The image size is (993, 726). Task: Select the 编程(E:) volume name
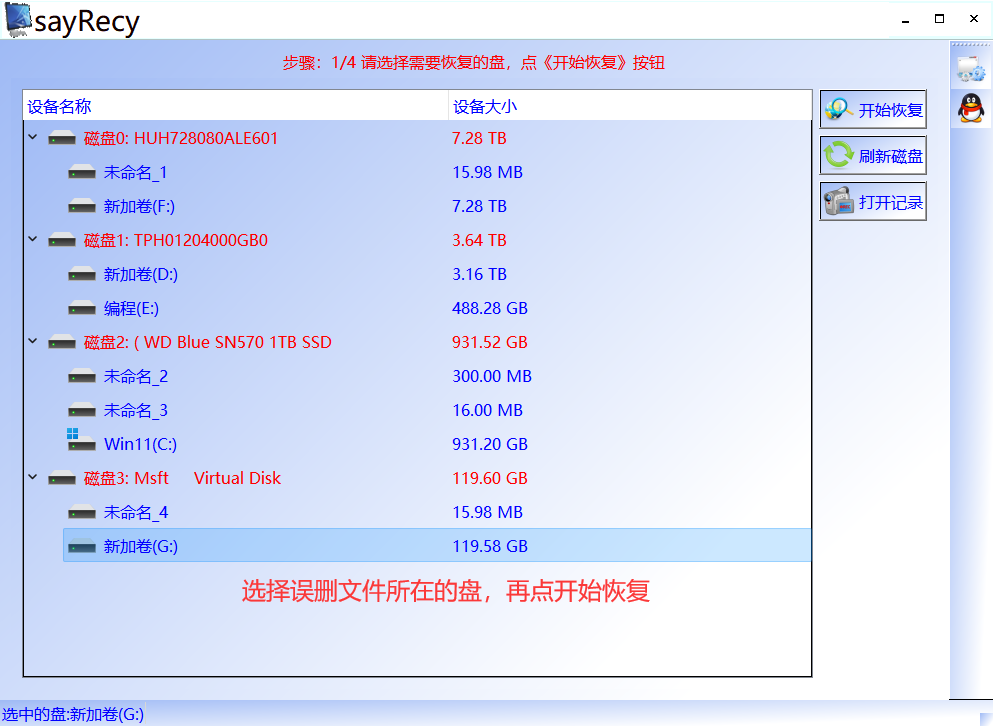tap(131, 309)
